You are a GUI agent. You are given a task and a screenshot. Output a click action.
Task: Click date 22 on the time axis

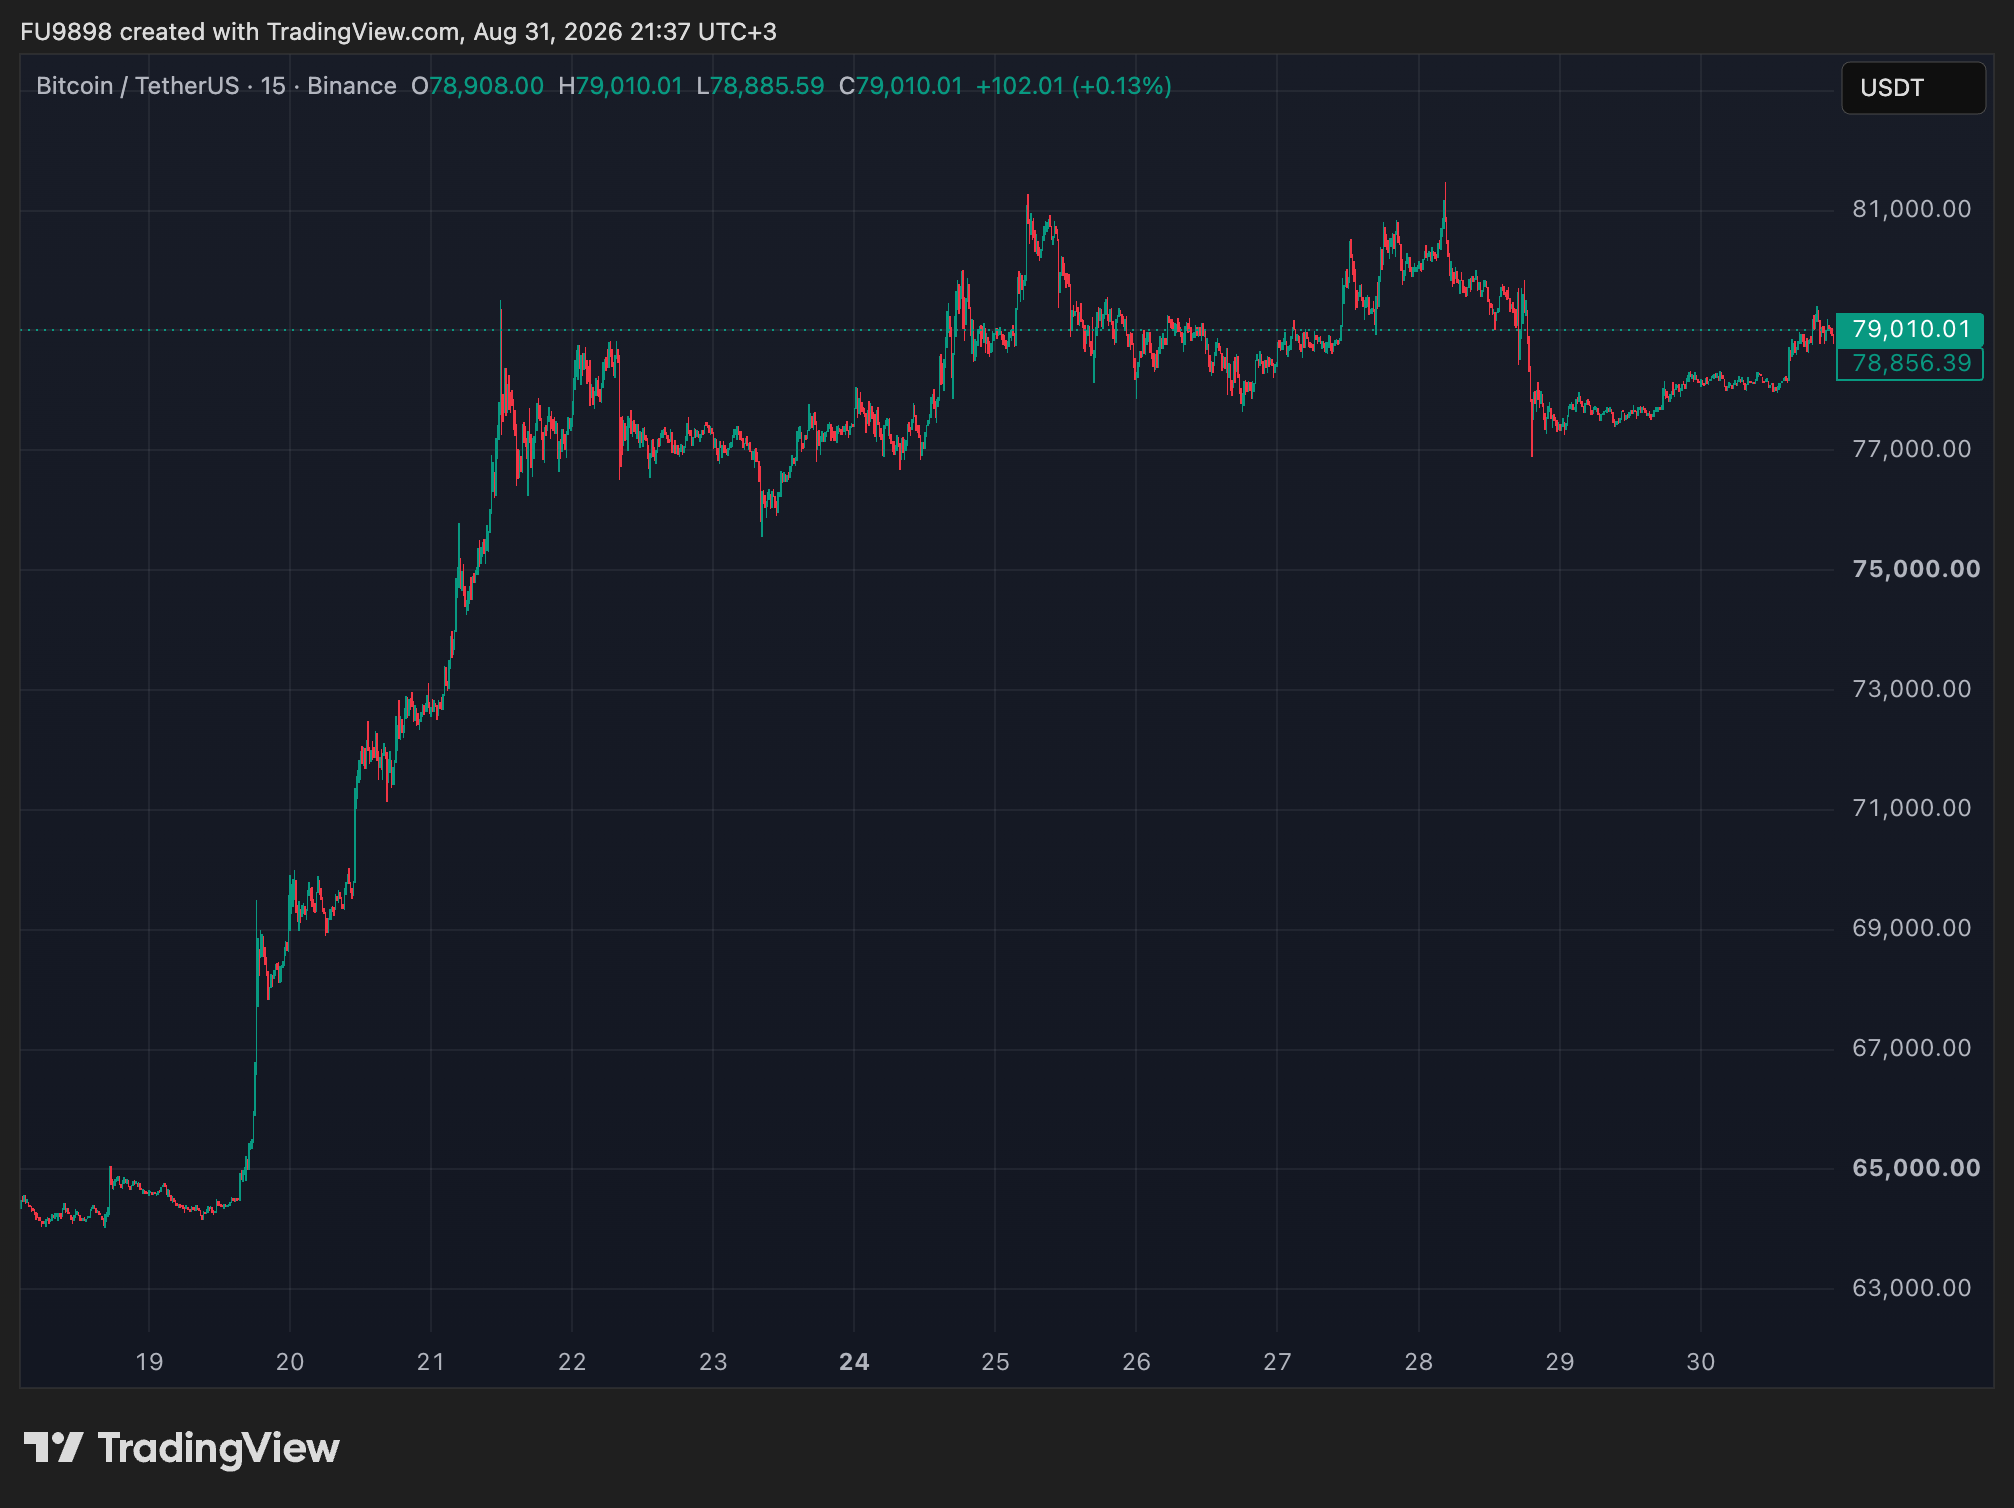(572, 1362)
